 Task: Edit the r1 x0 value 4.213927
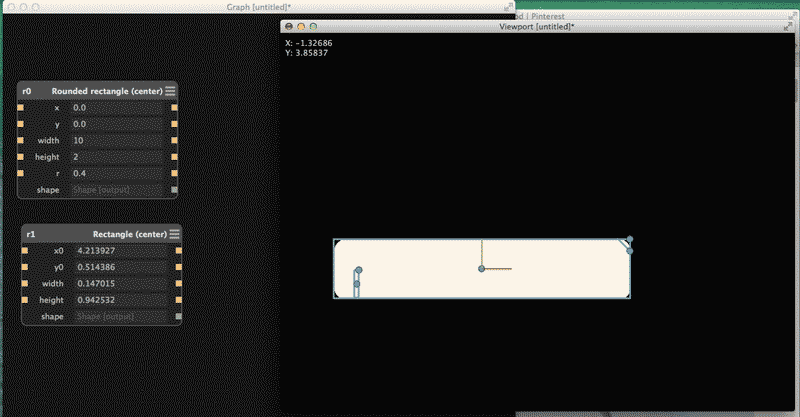(x=121, y=251)
